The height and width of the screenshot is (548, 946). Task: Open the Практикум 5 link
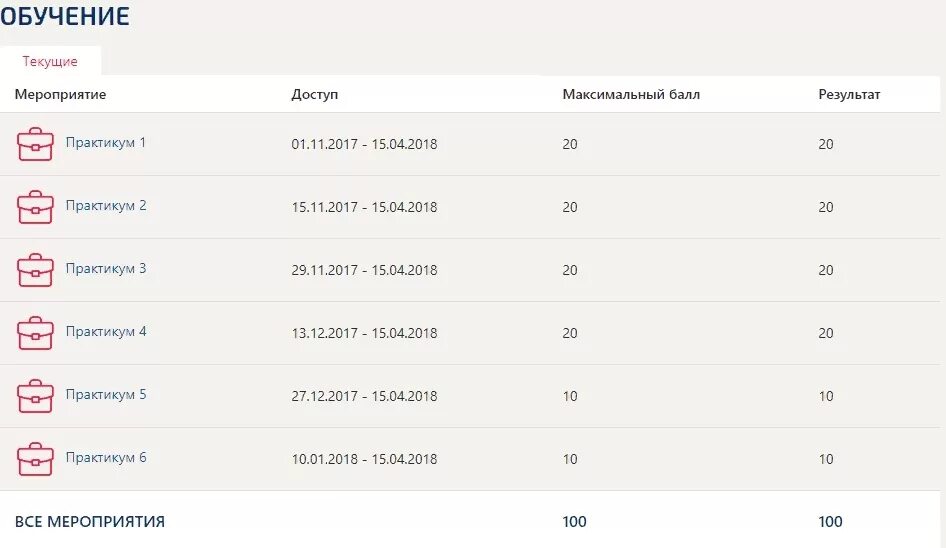(x=106, y=395)
